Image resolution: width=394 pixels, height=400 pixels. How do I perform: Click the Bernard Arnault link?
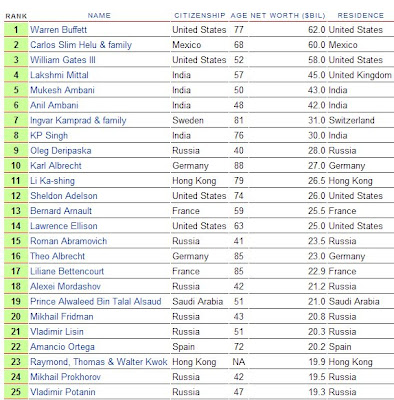pyautogui.click(x=61, y=211)
